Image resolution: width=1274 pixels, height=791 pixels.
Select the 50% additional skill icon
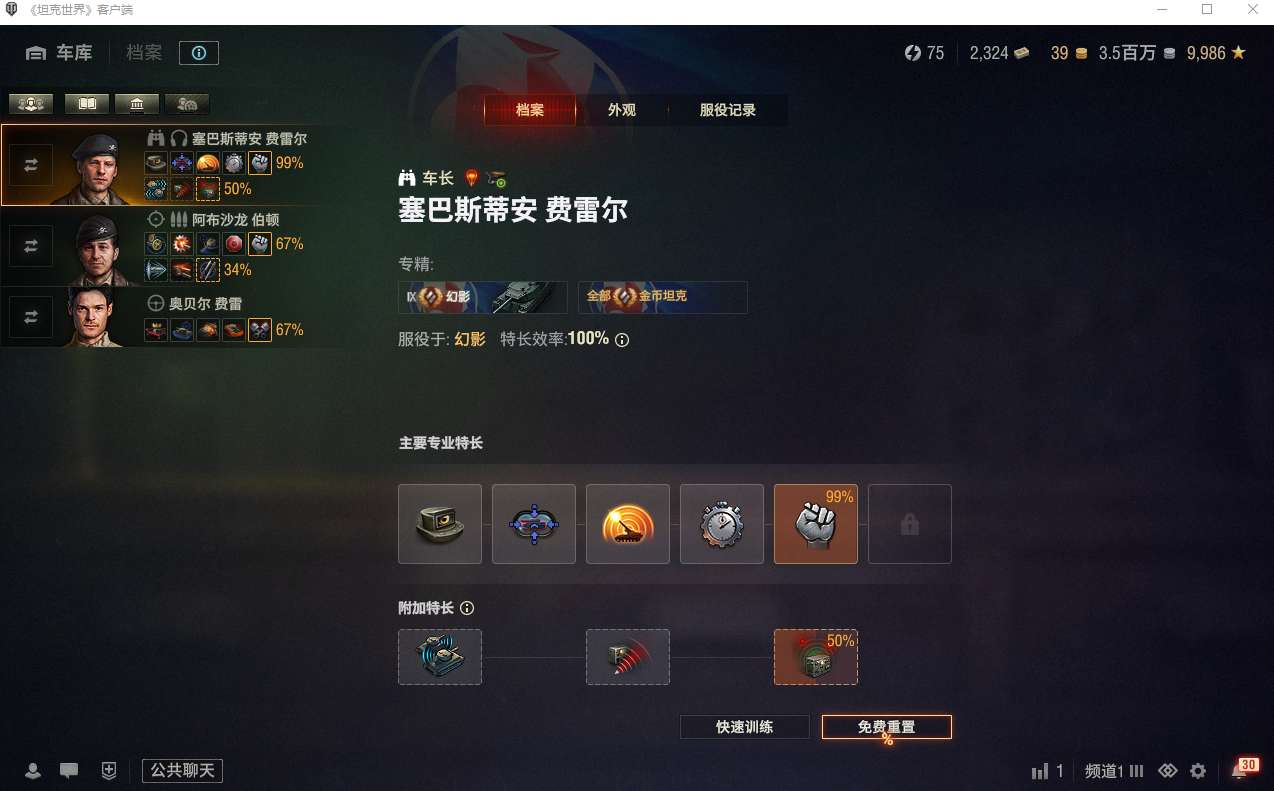point(816,657)
